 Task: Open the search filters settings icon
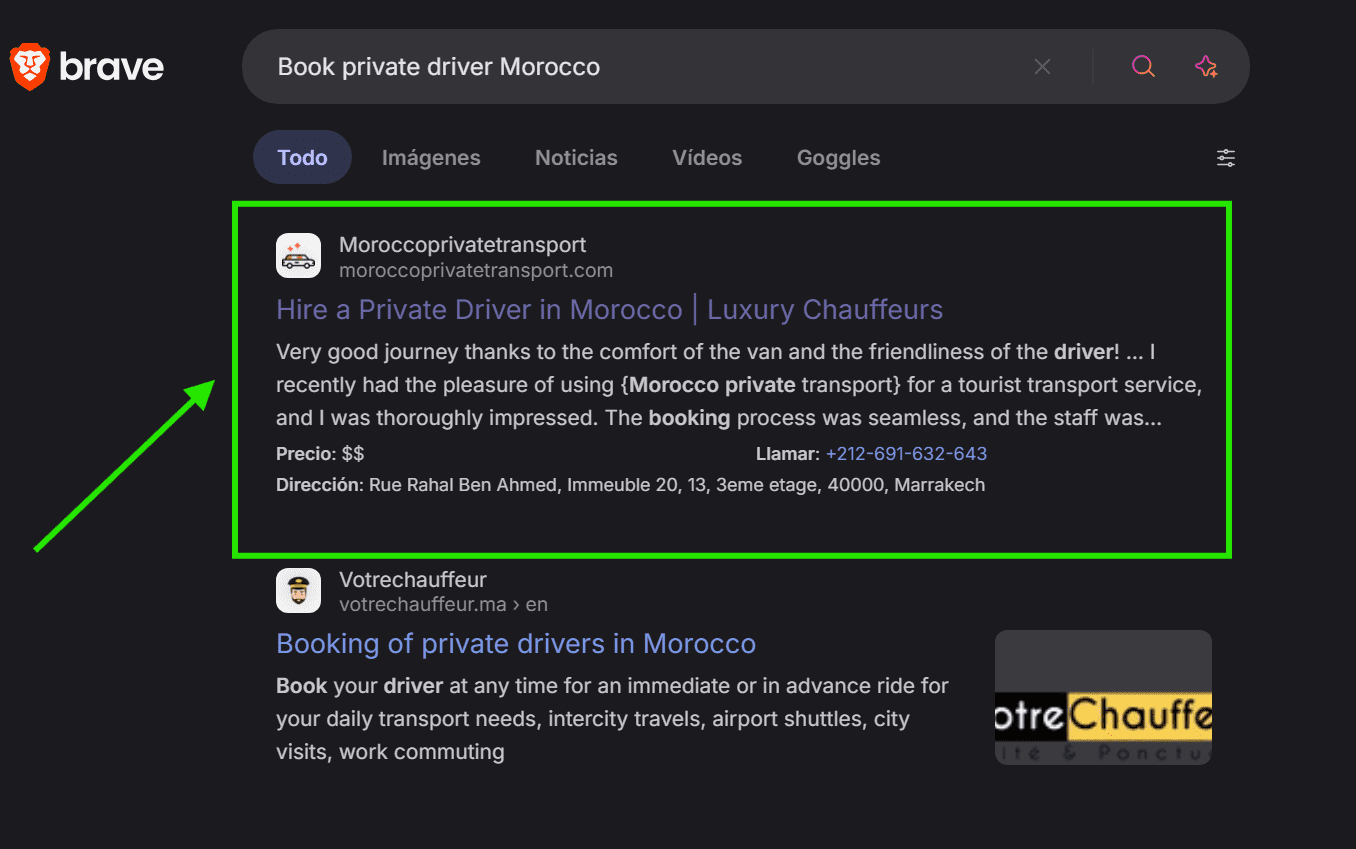tap(1226, 158)
